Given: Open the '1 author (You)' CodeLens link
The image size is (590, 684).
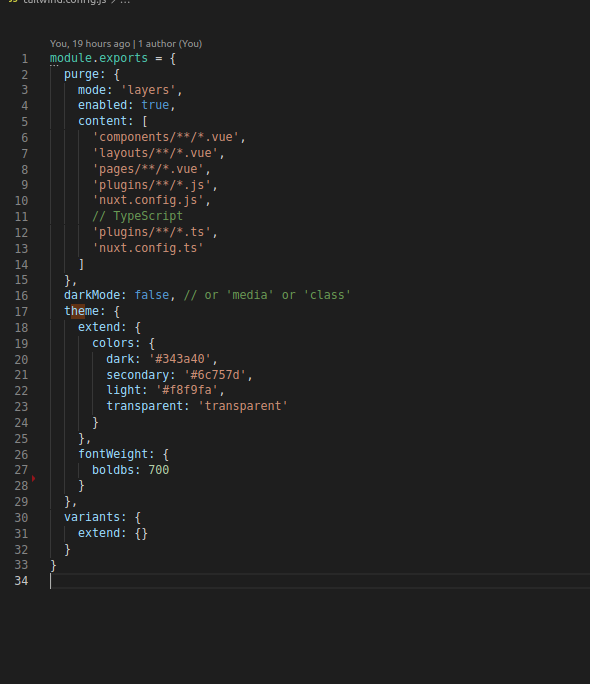Looking at the screenshot, I should 170,44.
